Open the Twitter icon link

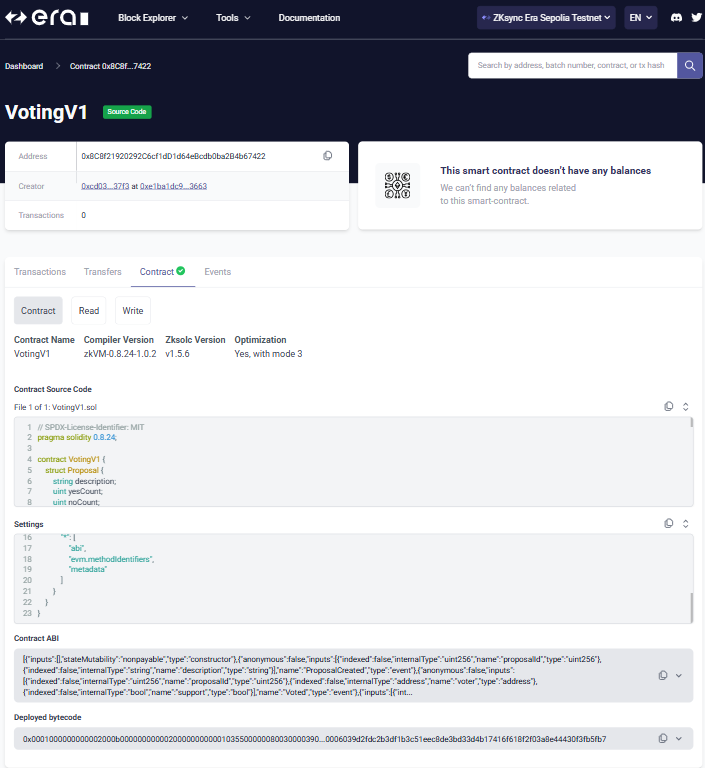(696, 18)
